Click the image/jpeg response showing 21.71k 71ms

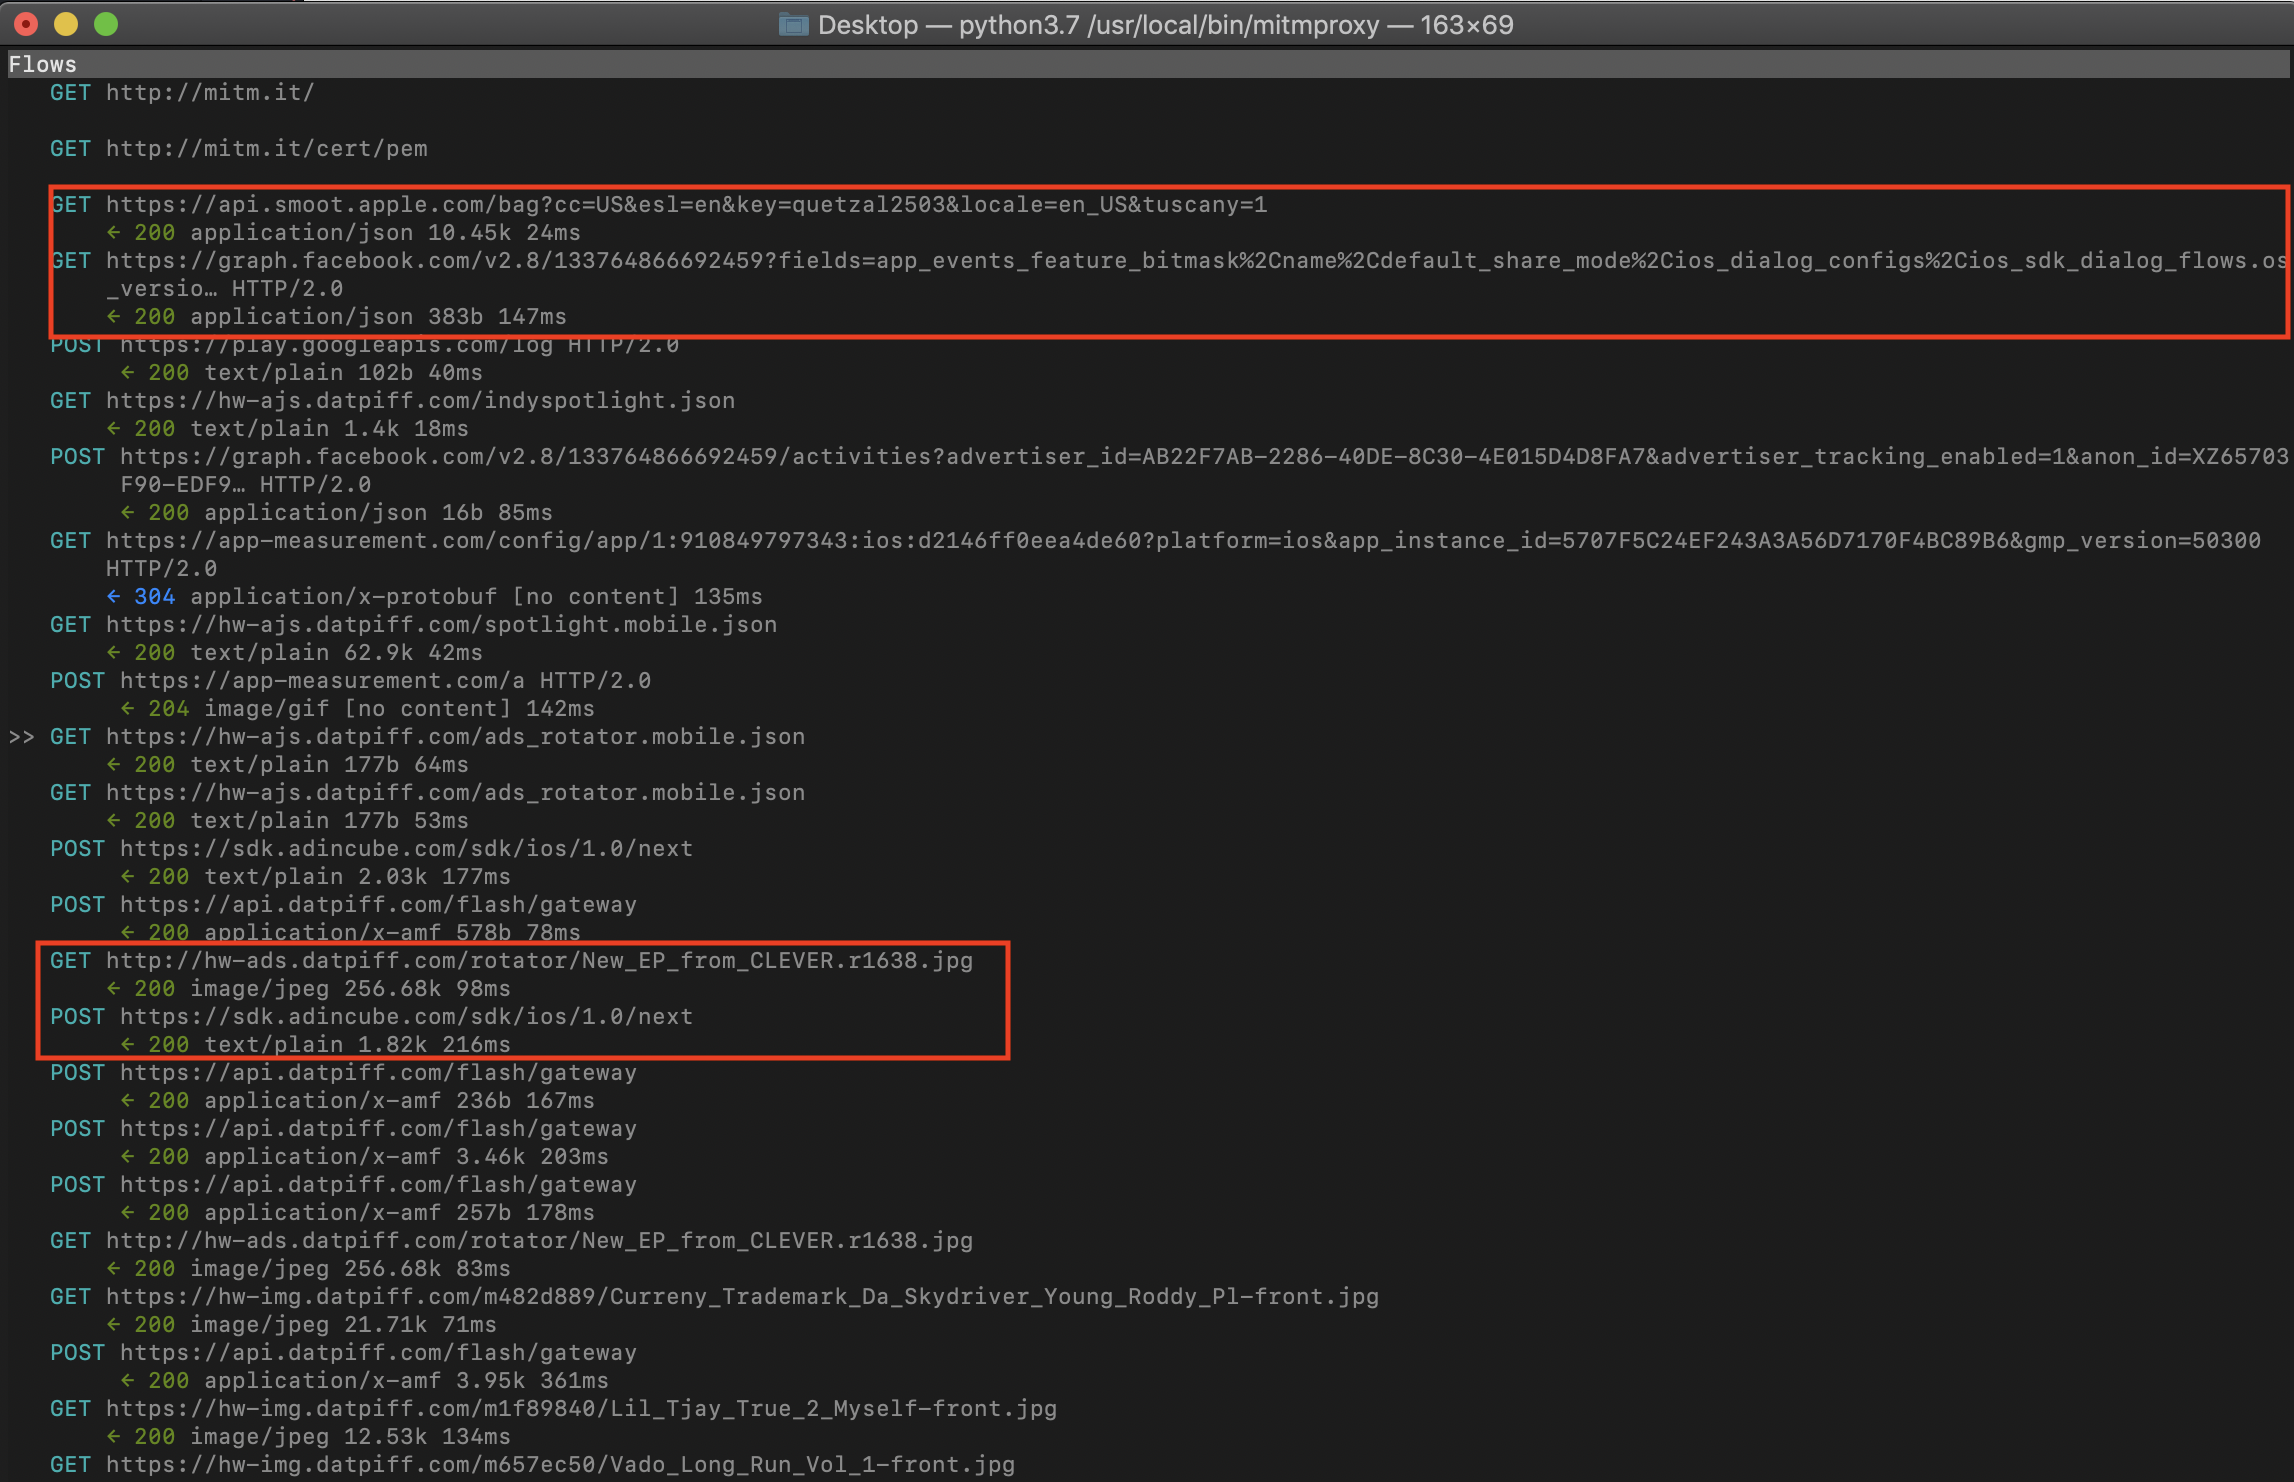pos(301,1325)
